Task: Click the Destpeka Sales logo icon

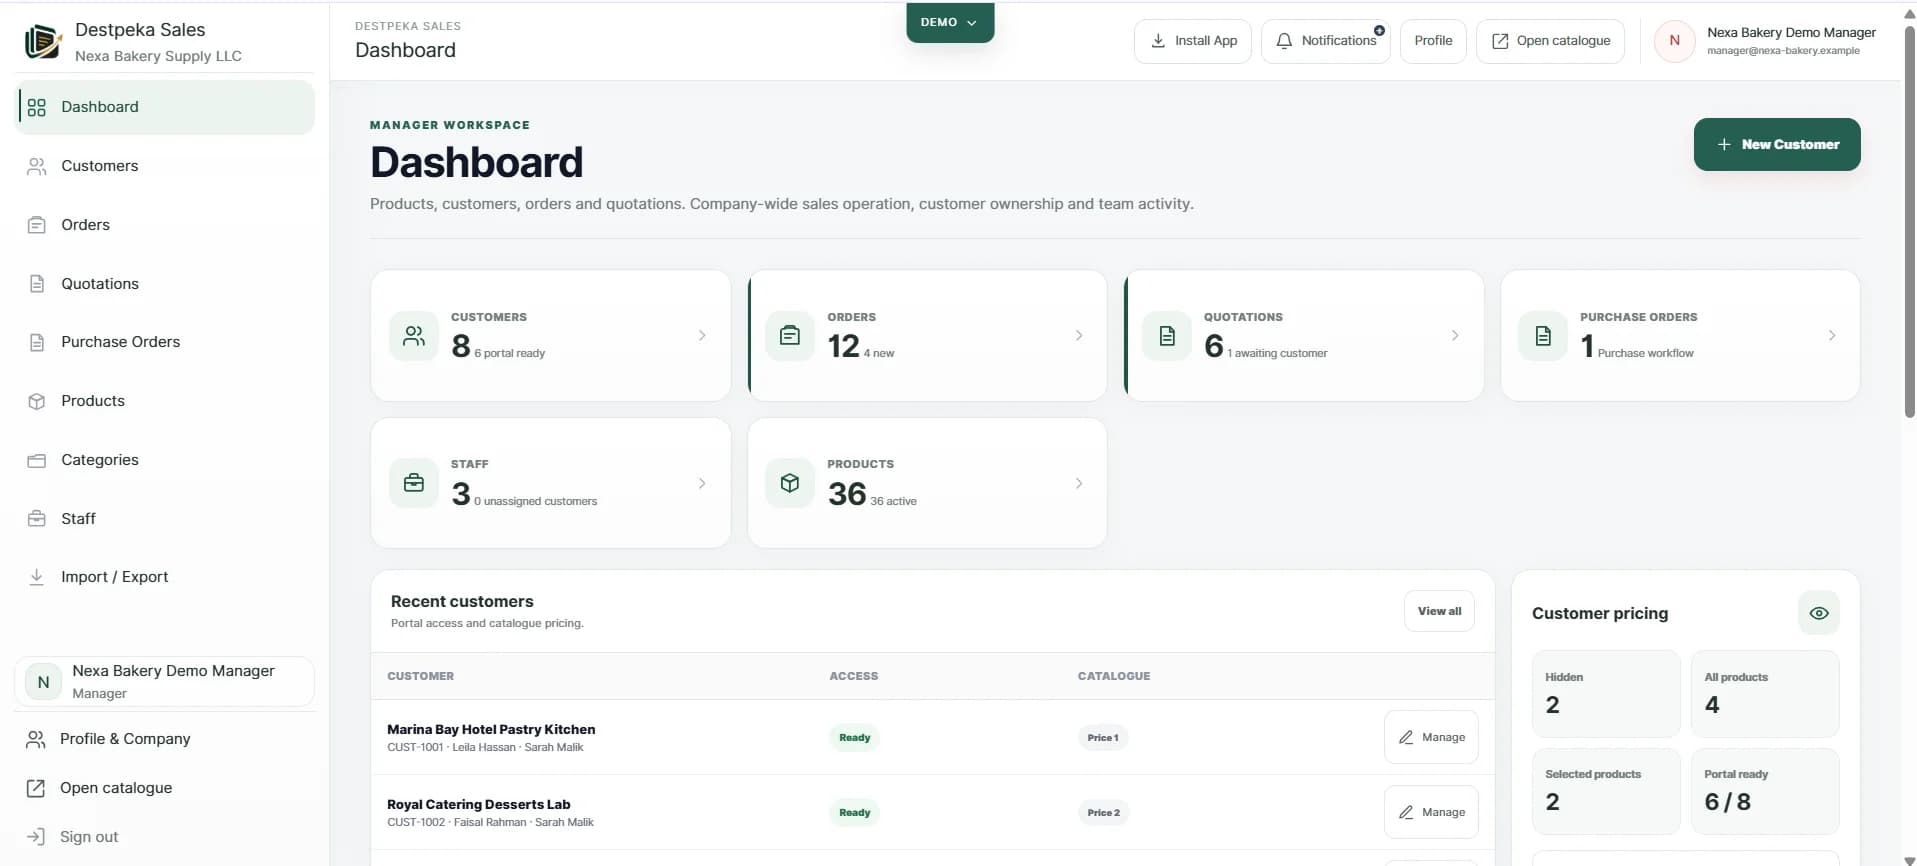Action: pos(43,41)
